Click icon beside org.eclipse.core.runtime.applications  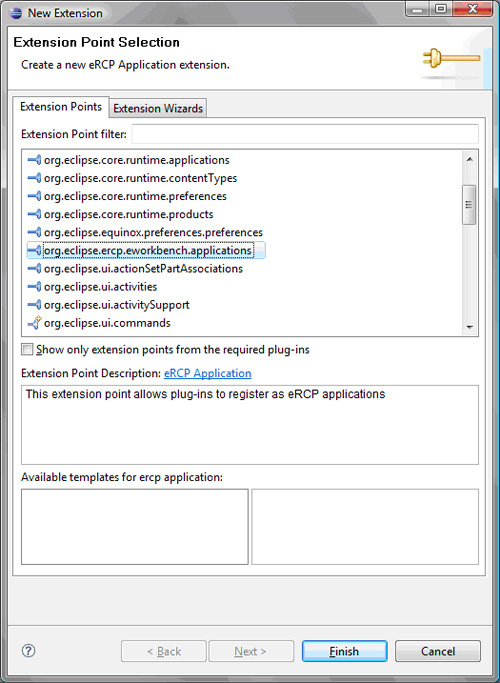click(x=34, y=160)
